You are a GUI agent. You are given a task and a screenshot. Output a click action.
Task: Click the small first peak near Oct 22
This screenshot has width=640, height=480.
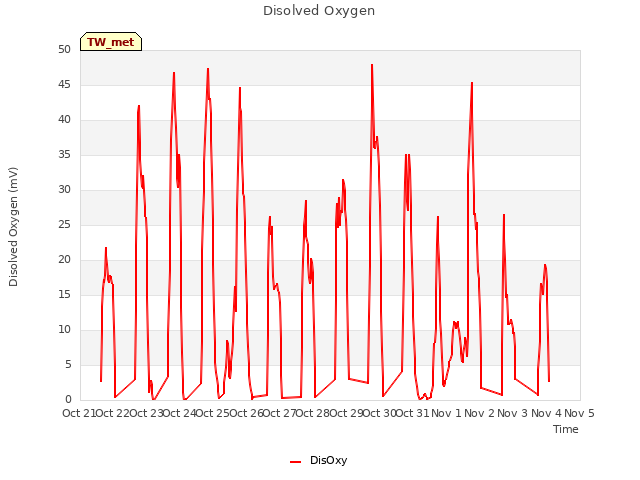tap(106, 248)
